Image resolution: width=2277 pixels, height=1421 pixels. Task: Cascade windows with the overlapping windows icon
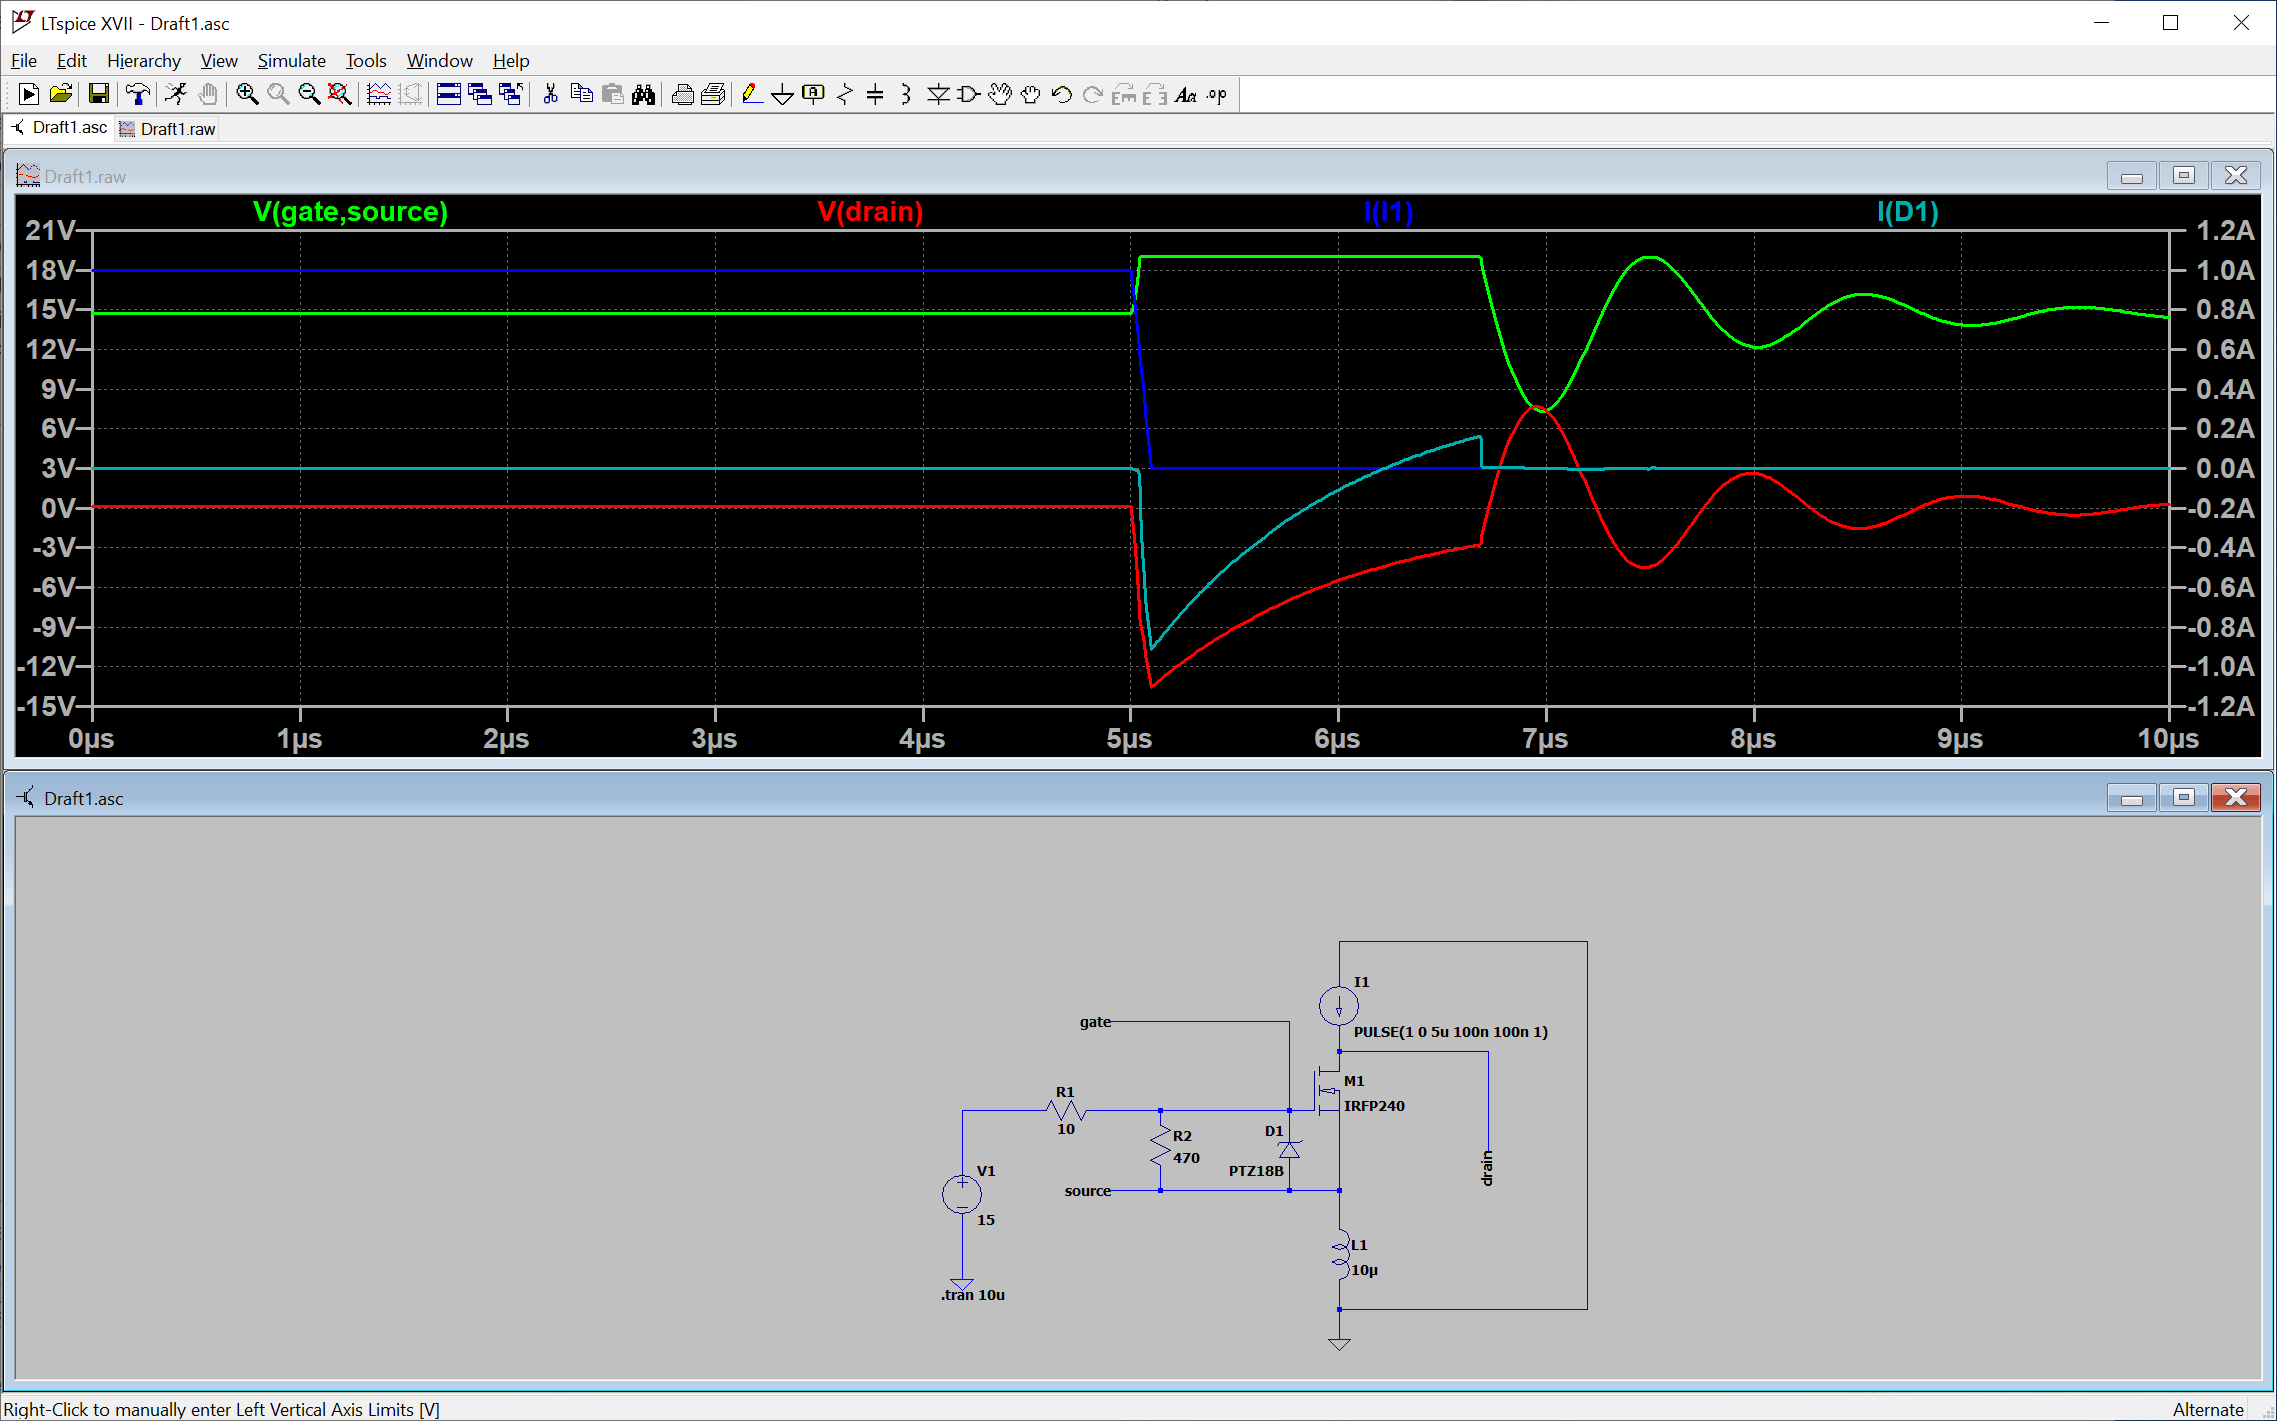[x=479, y=94]
